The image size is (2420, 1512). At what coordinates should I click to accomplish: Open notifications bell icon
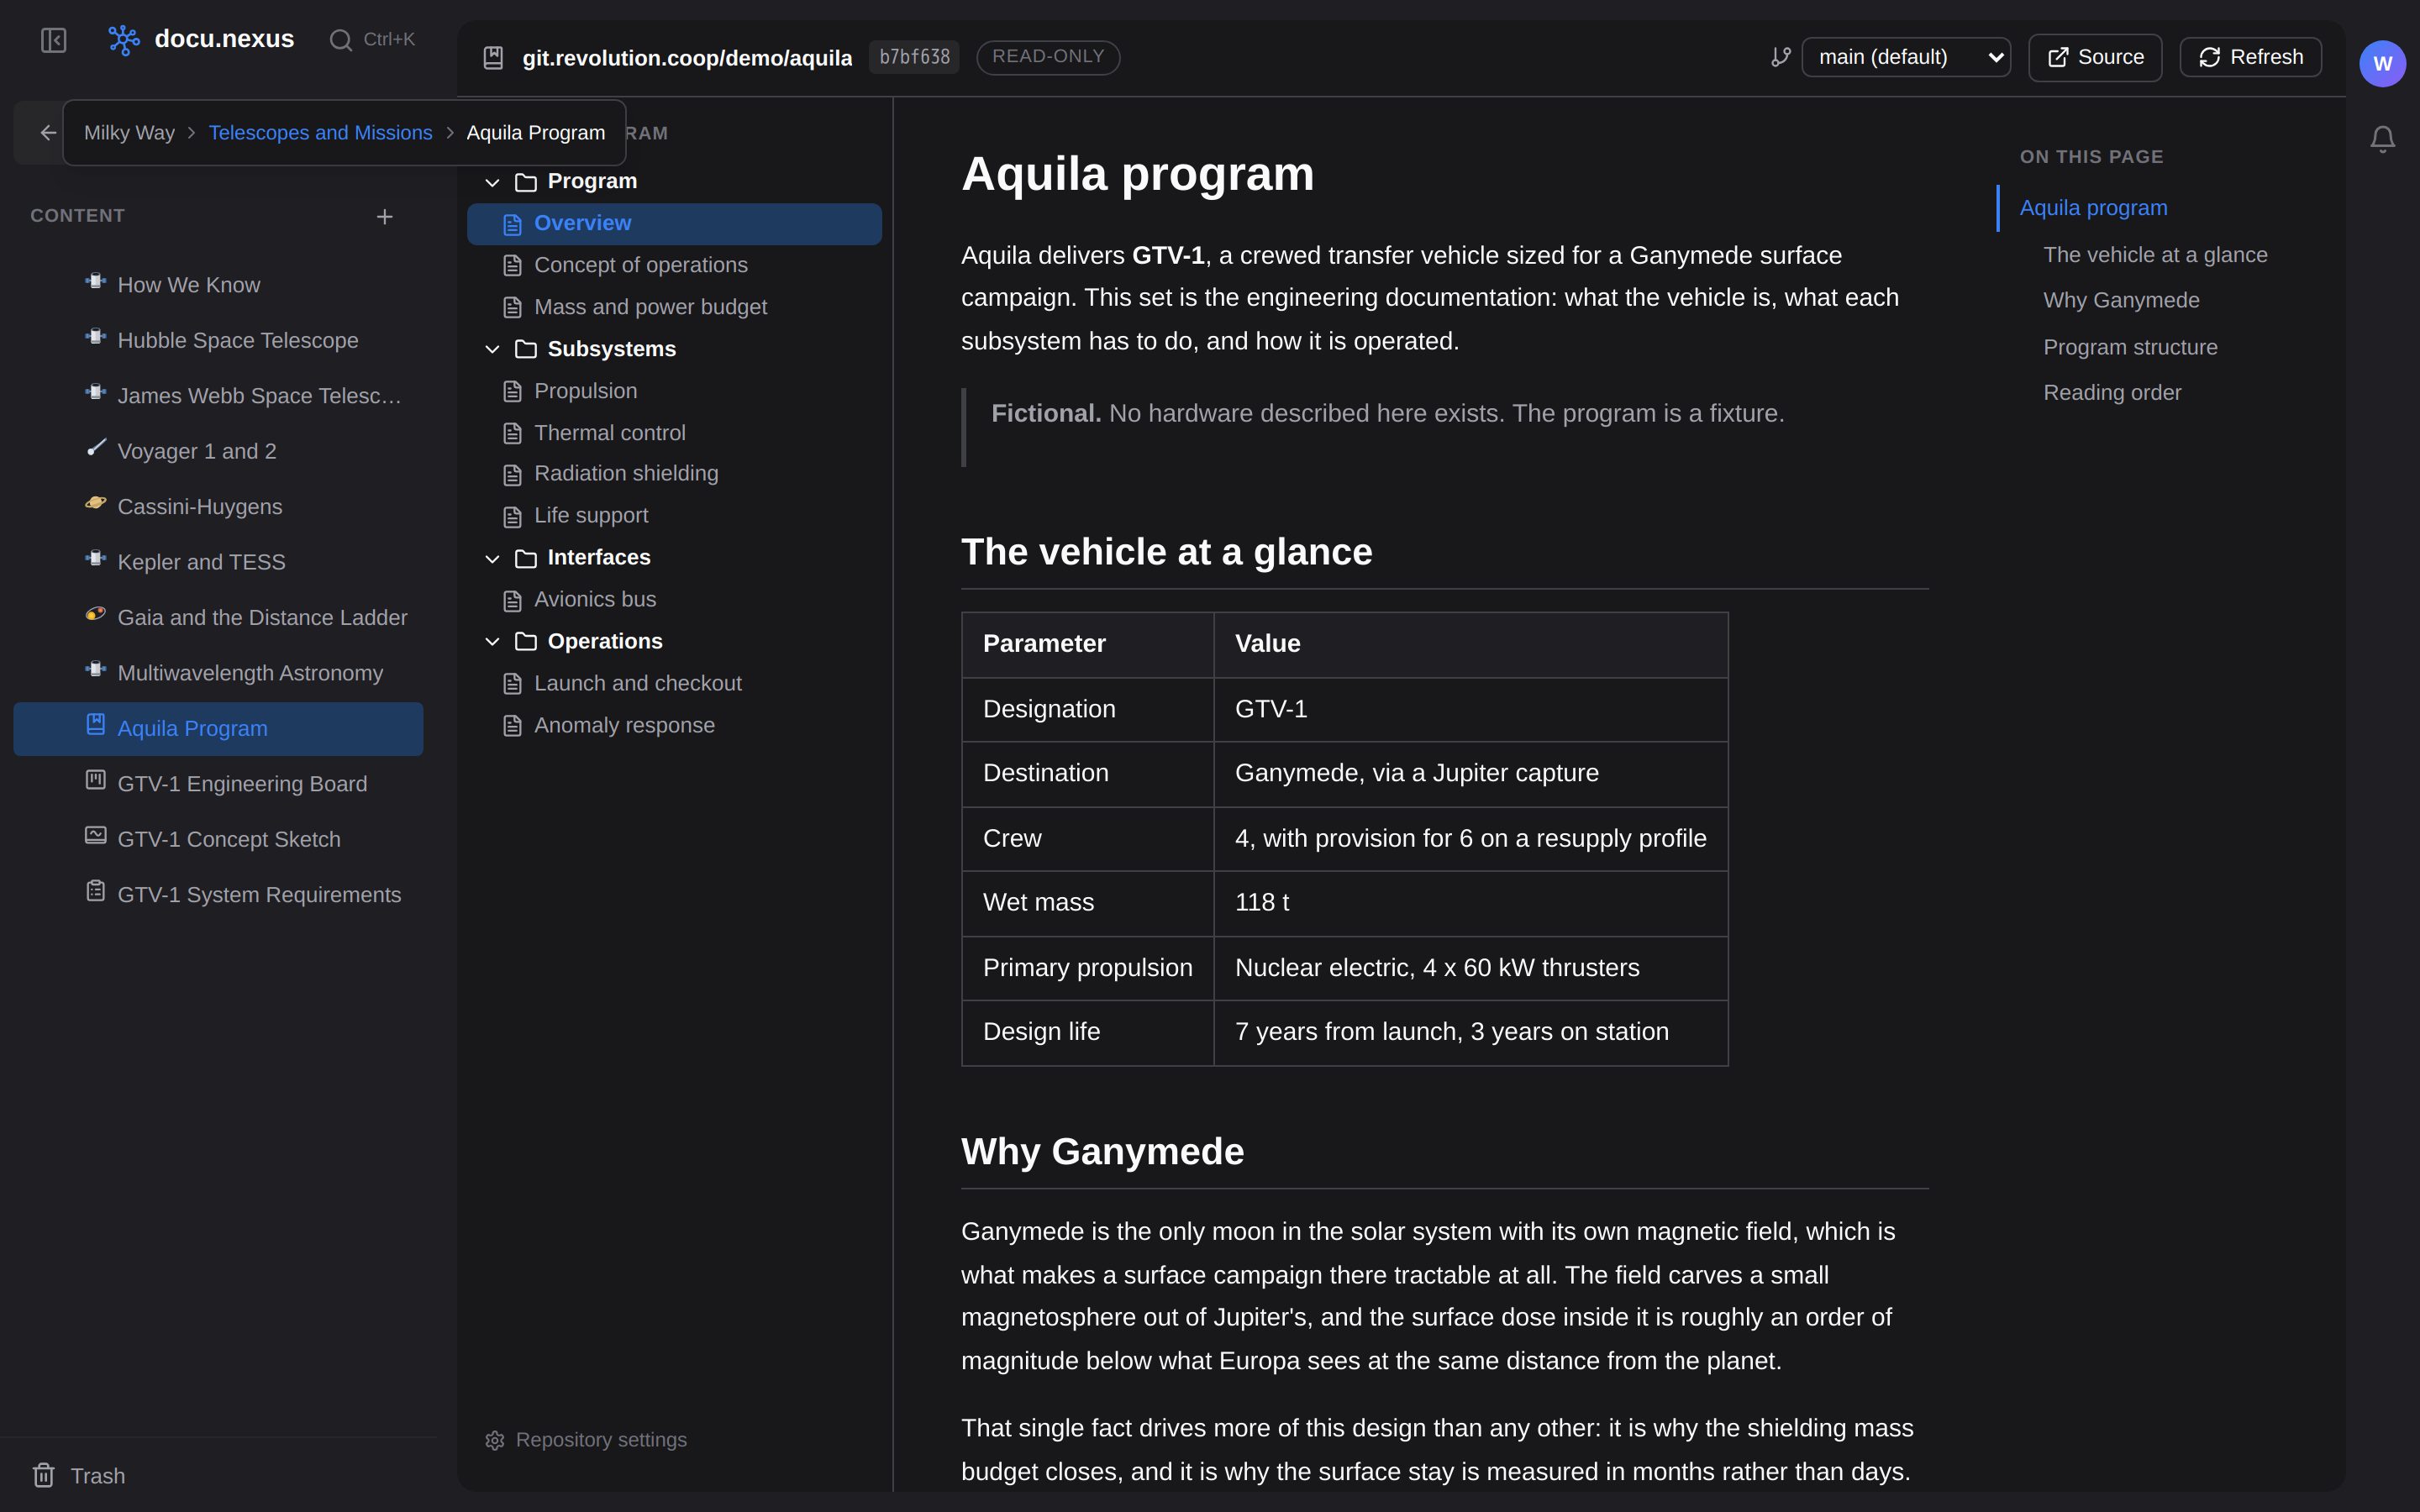coord(2383,139)
